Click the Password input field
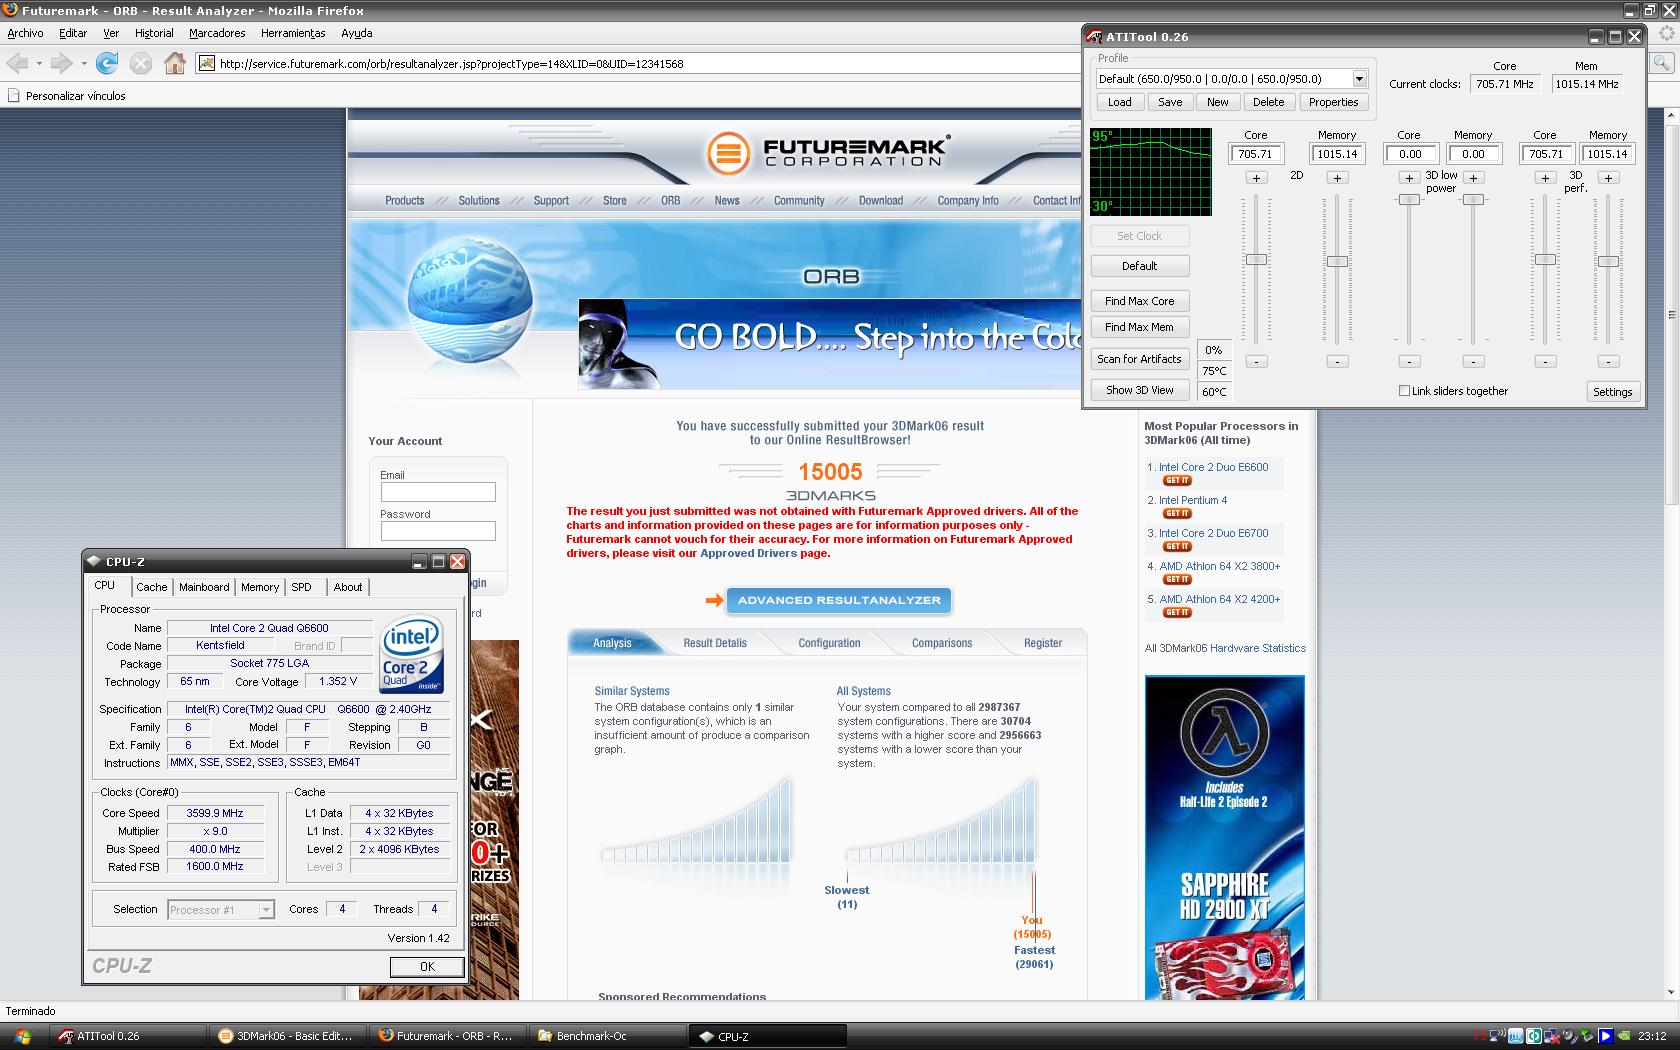The height and width of the screenshot is (1050, 1680). coord(438,531)
